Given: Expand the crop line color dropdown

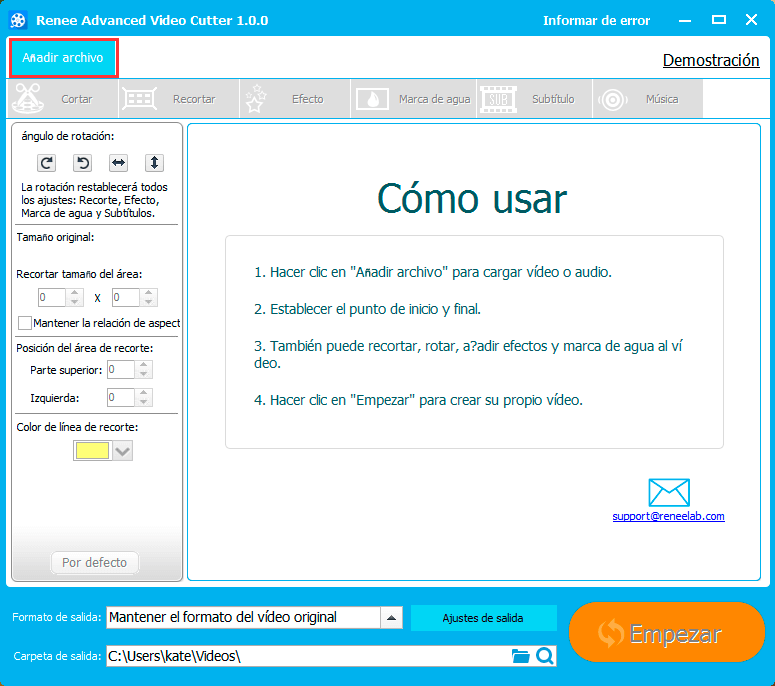Looking at the screenshot, I should coord(123,451).
